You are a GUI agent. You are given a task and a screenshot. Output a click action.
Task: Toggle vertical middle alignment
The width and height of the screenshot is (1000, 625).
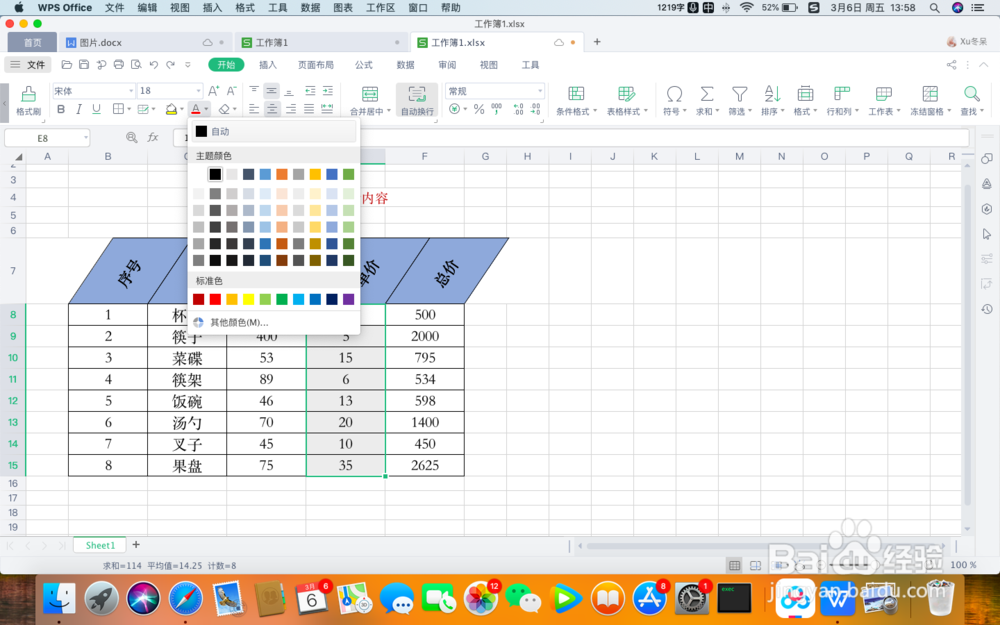point(272,91)
